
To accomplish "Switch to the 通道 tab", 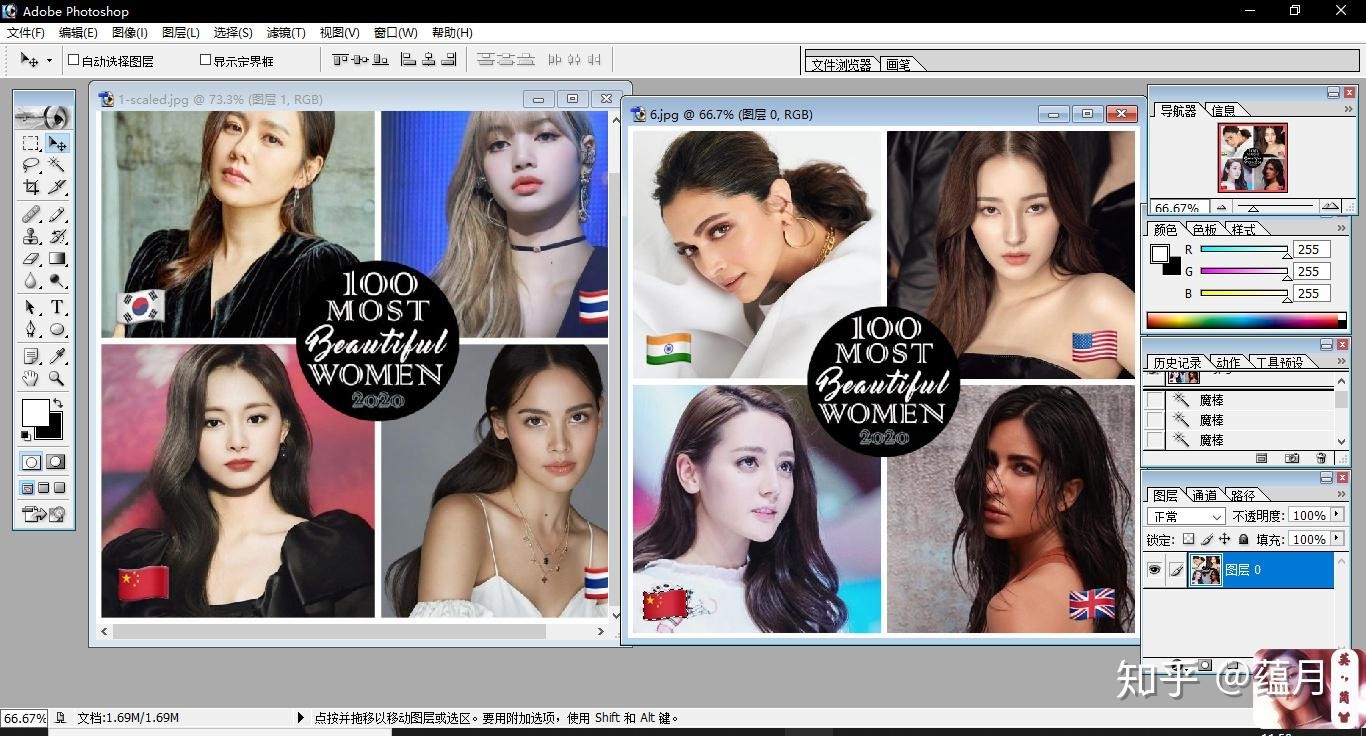I will coord(1204,495).
